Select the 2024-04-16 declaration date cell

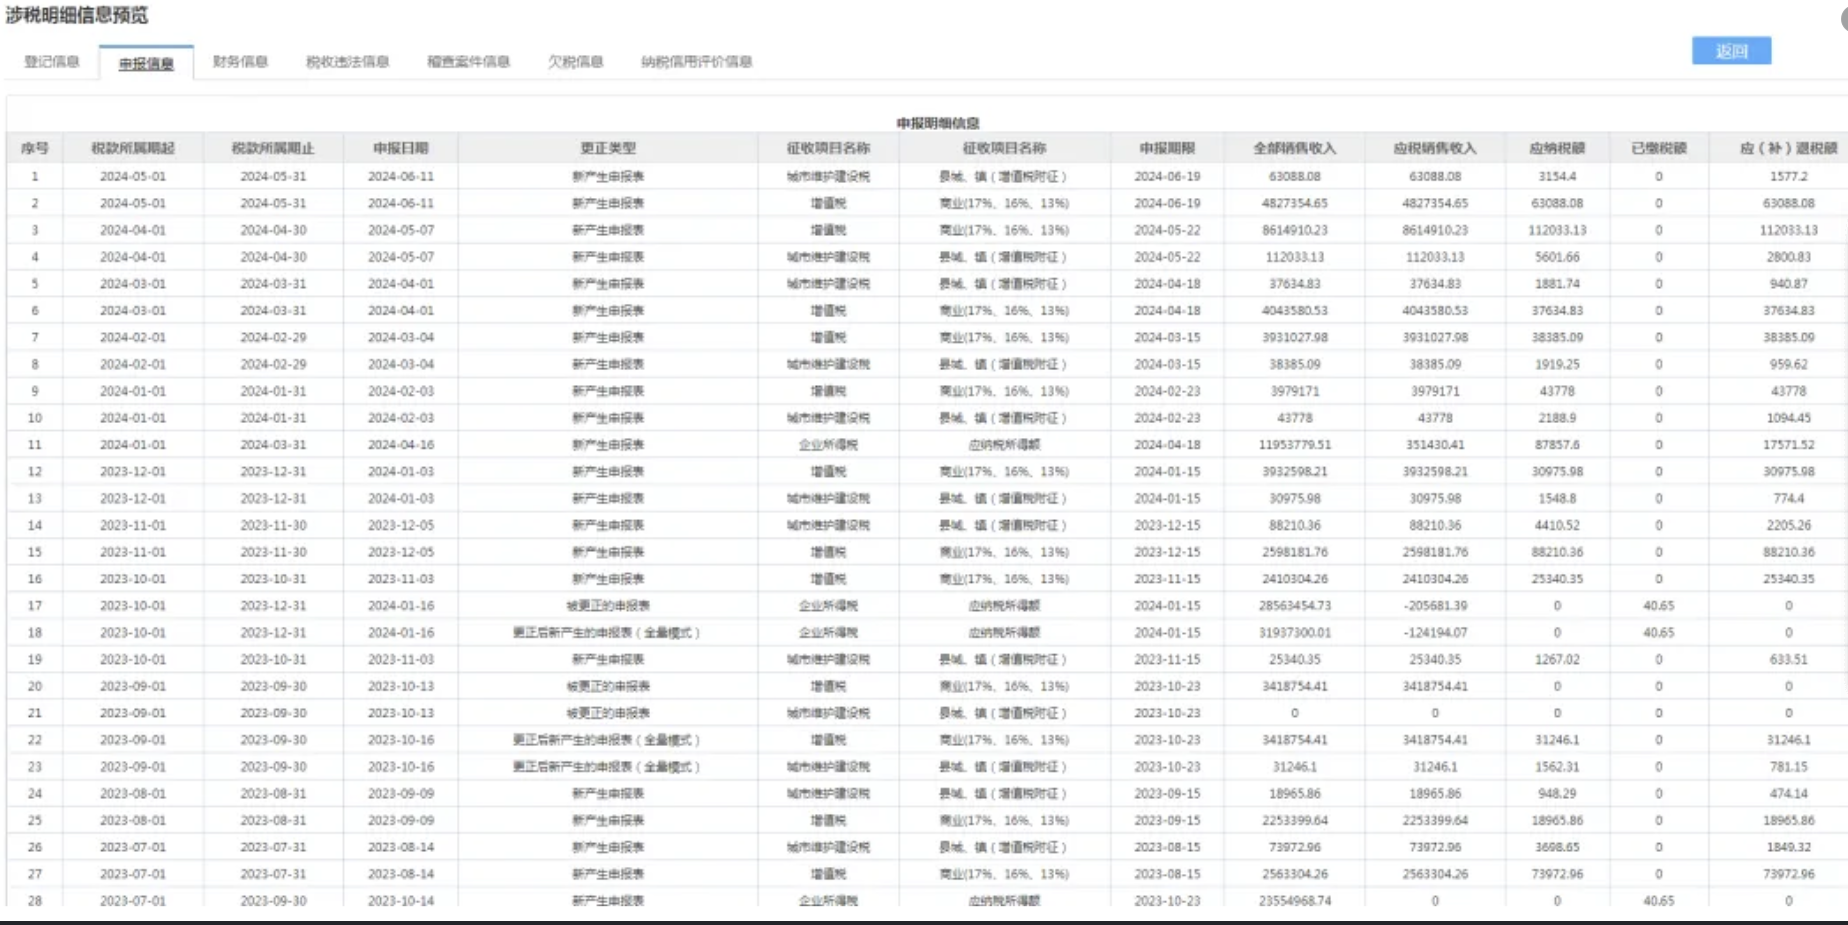tap(401, 445)
